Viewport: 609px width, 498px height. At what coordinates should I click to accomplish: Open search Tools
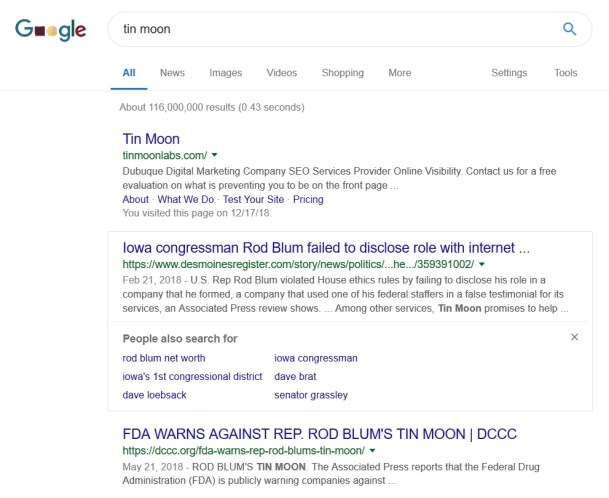pyautogui.click(x=566, y=73)
